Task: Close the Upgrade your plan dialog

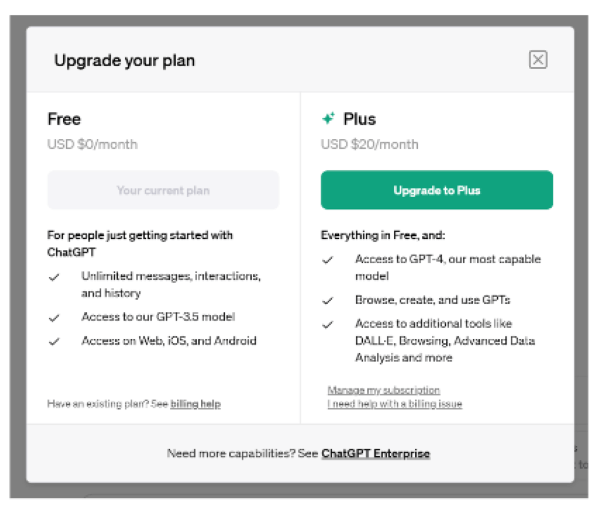Action: 538,60
